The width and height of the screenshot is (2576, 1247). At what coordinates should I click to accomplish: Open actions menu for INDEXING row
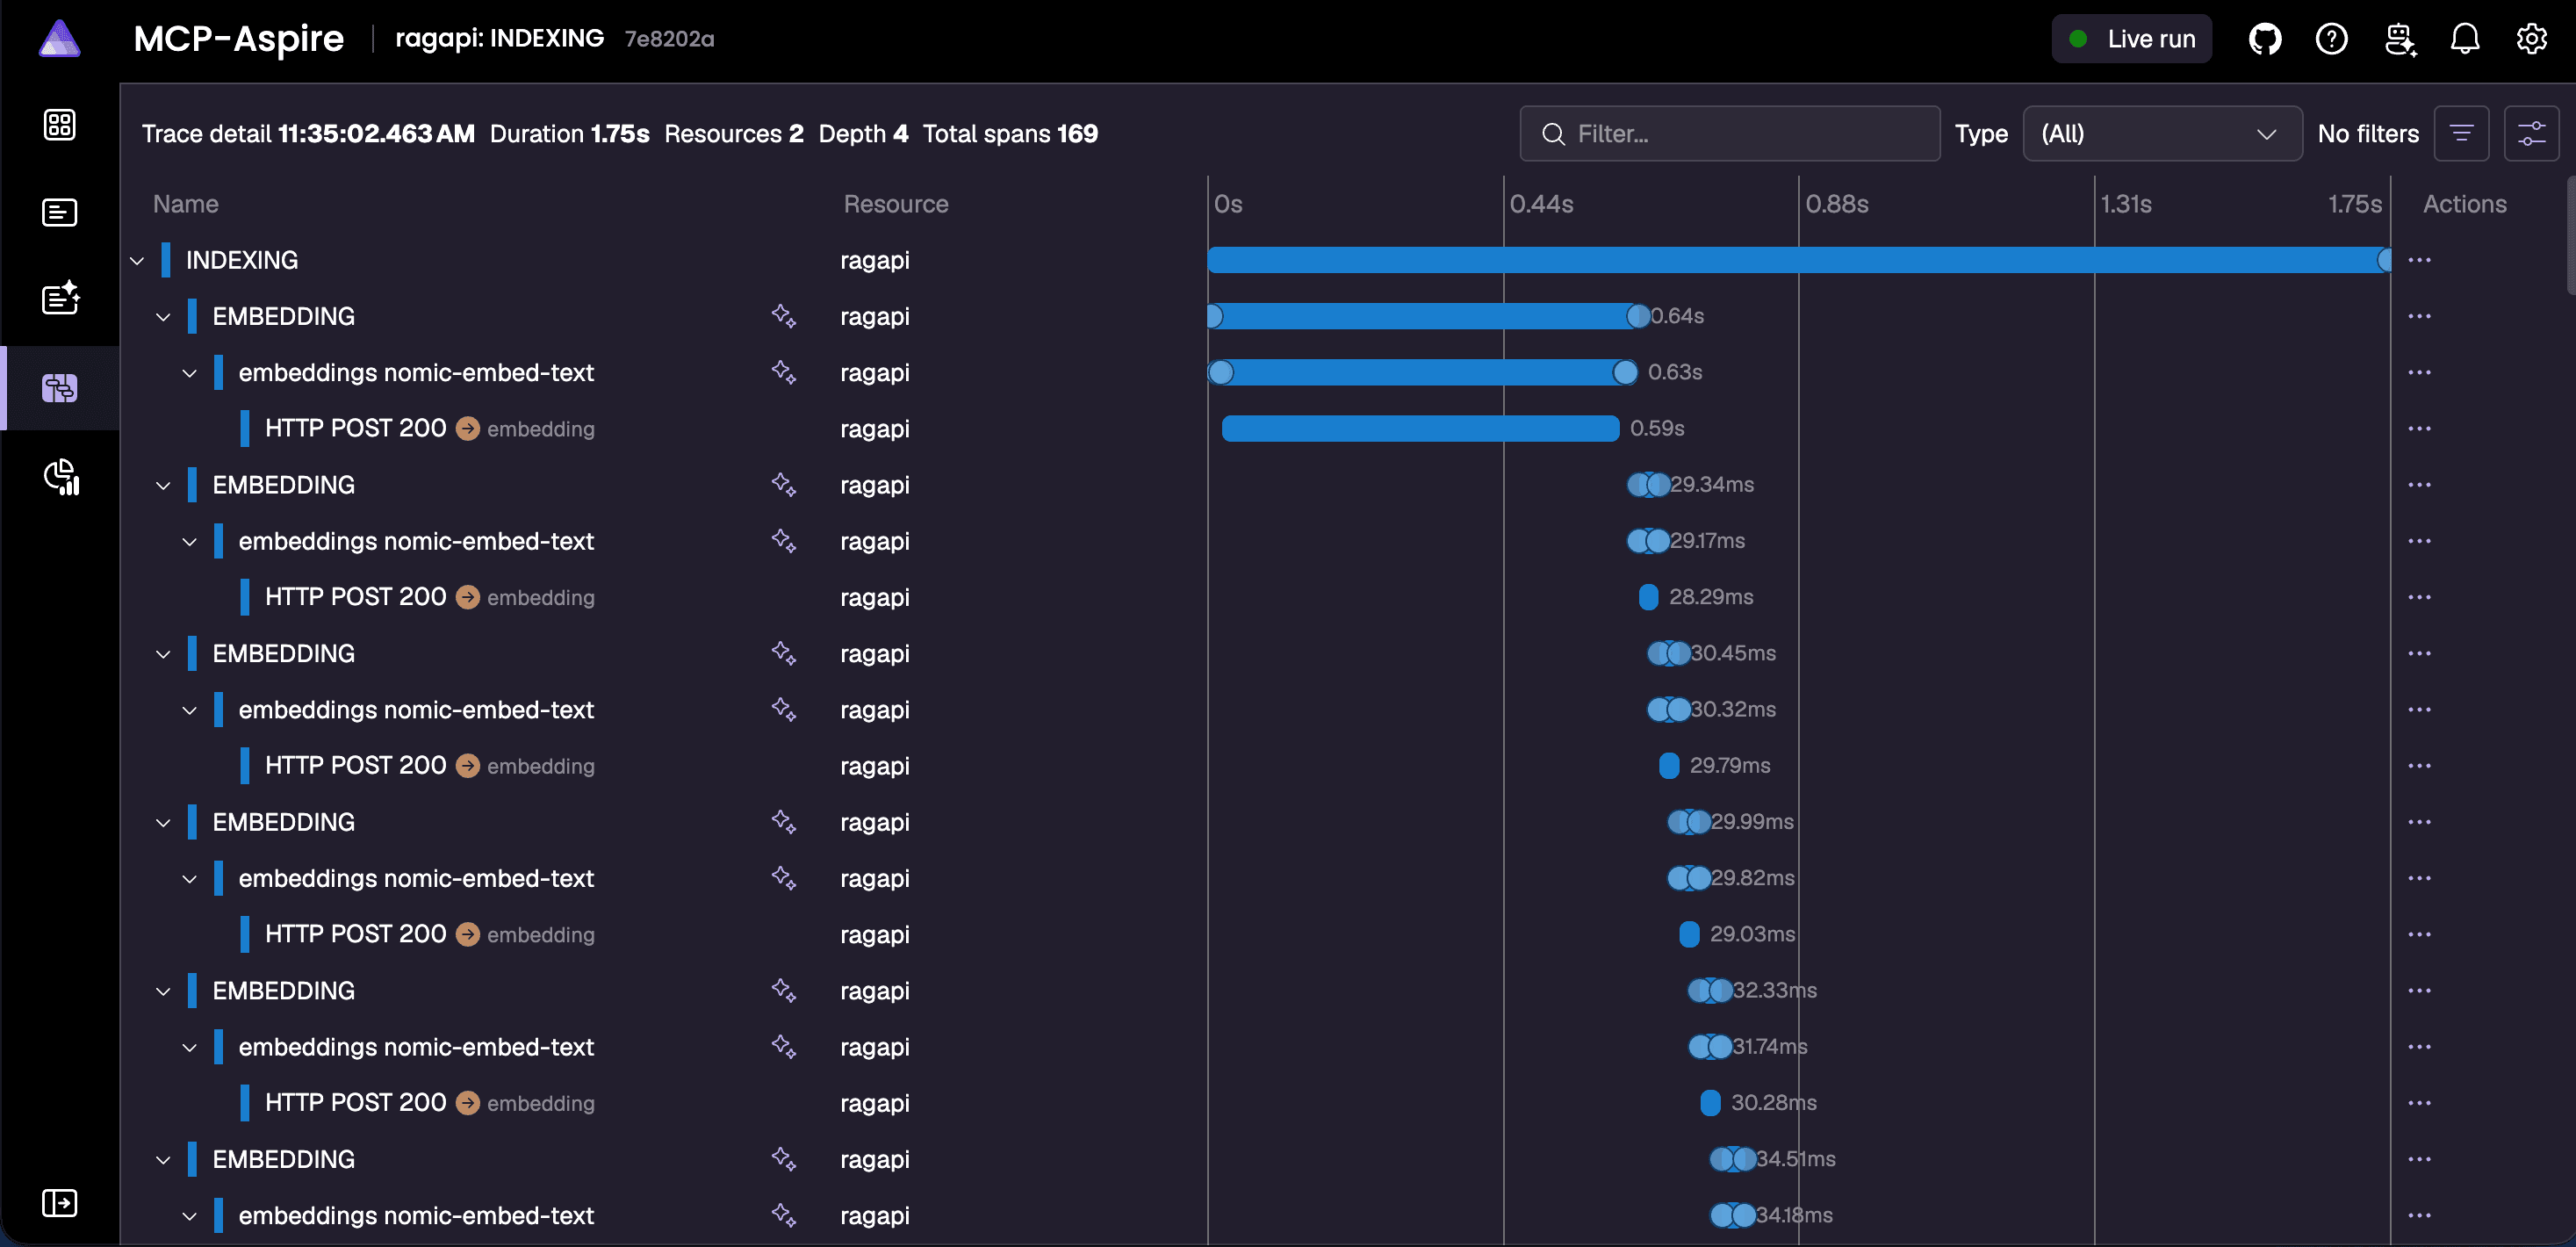tap(2419, 260)
